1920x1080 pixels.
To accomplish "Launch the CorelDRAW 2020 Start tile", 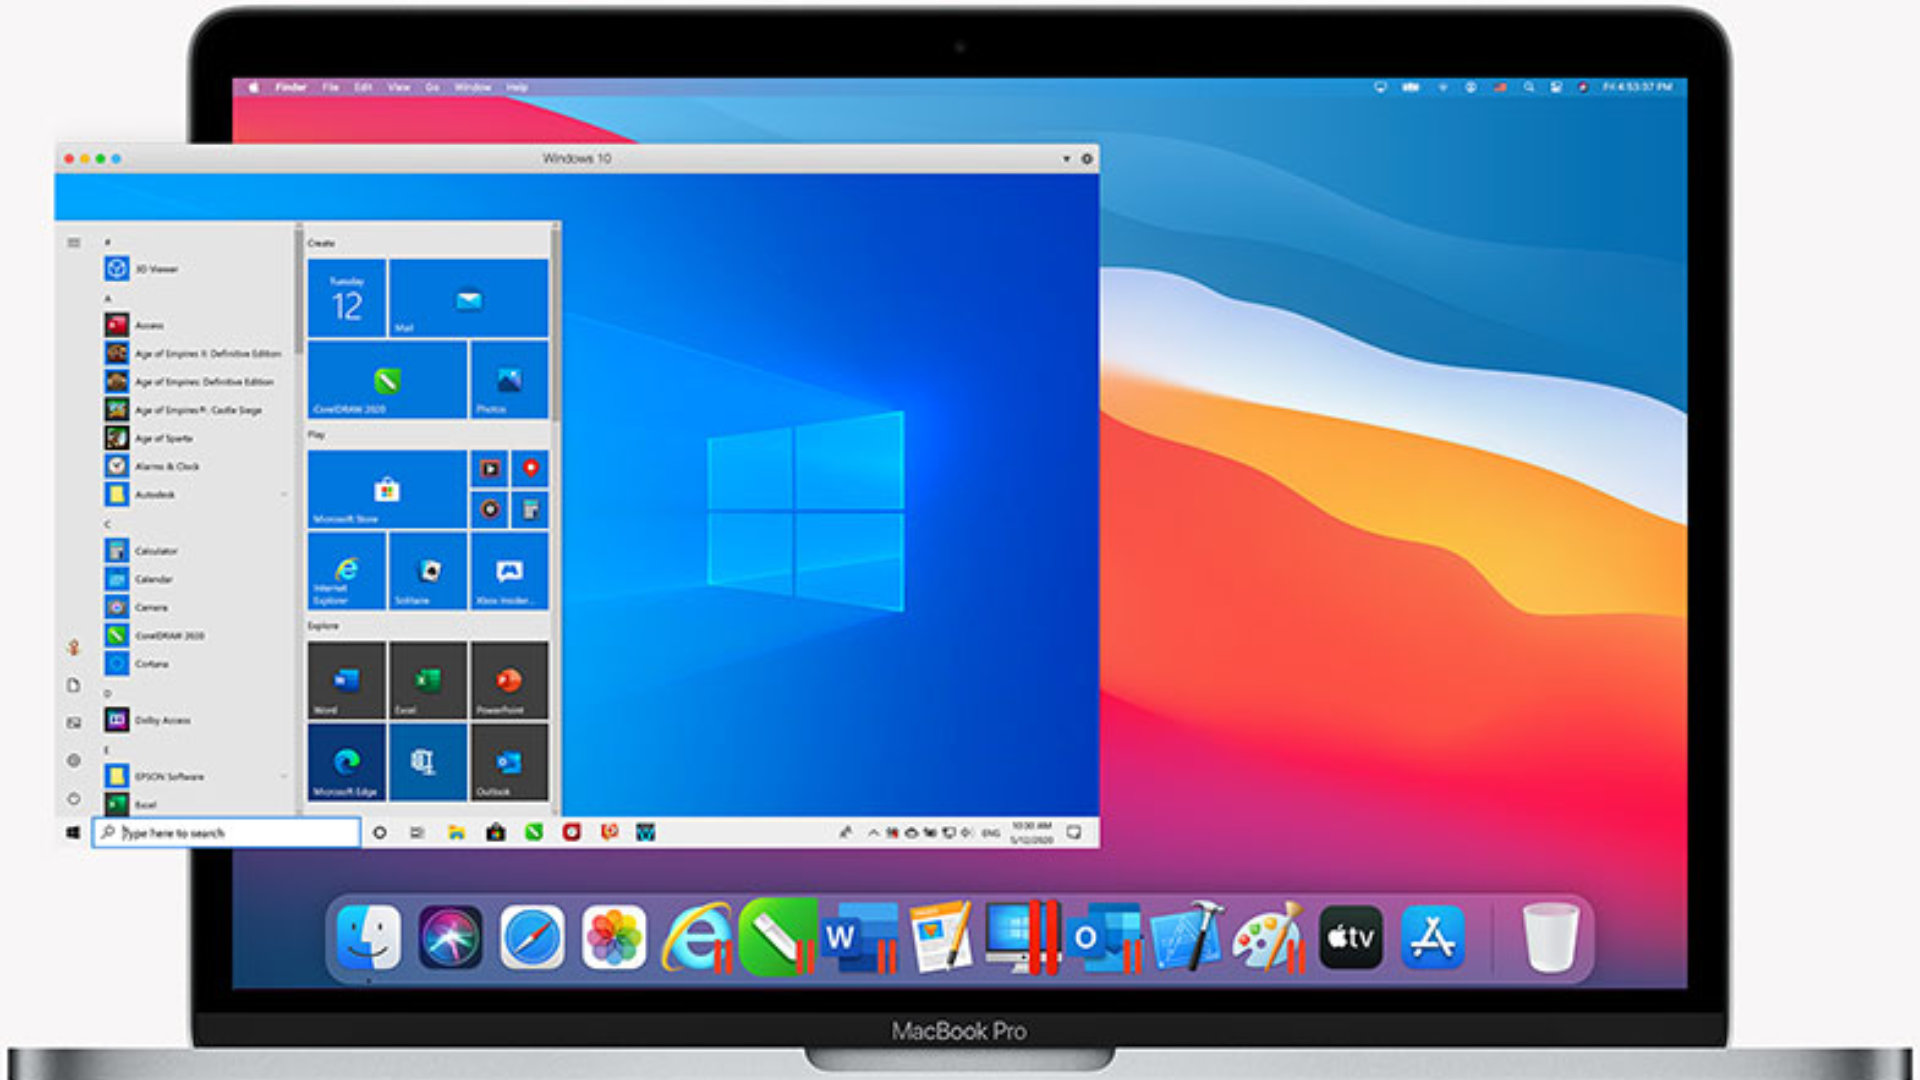I will (387, 380).
